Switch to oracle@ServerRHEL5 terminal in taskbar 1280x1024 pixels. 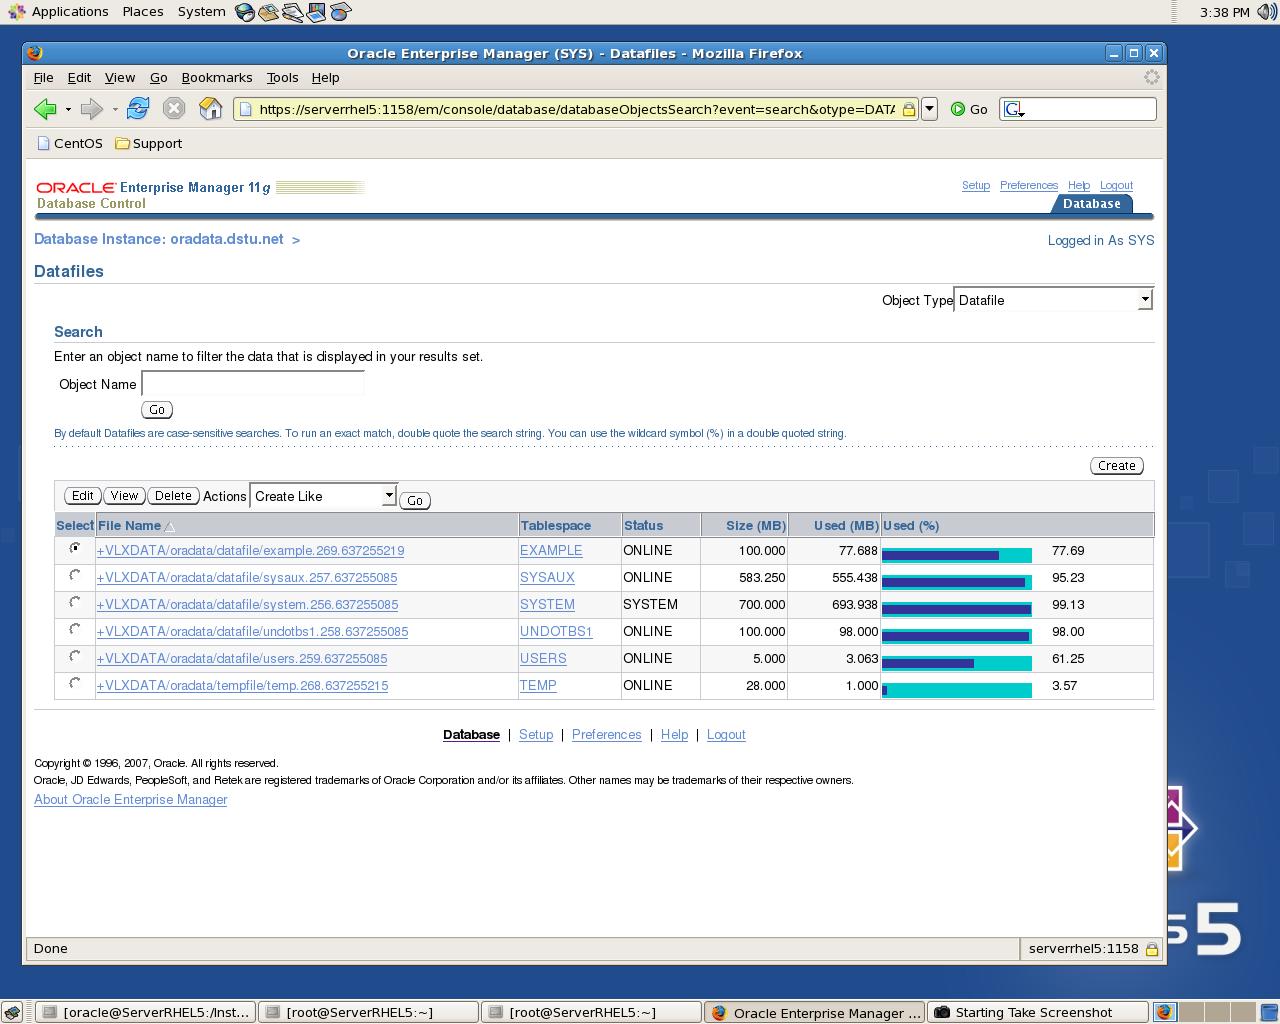tap(145, 1012)
